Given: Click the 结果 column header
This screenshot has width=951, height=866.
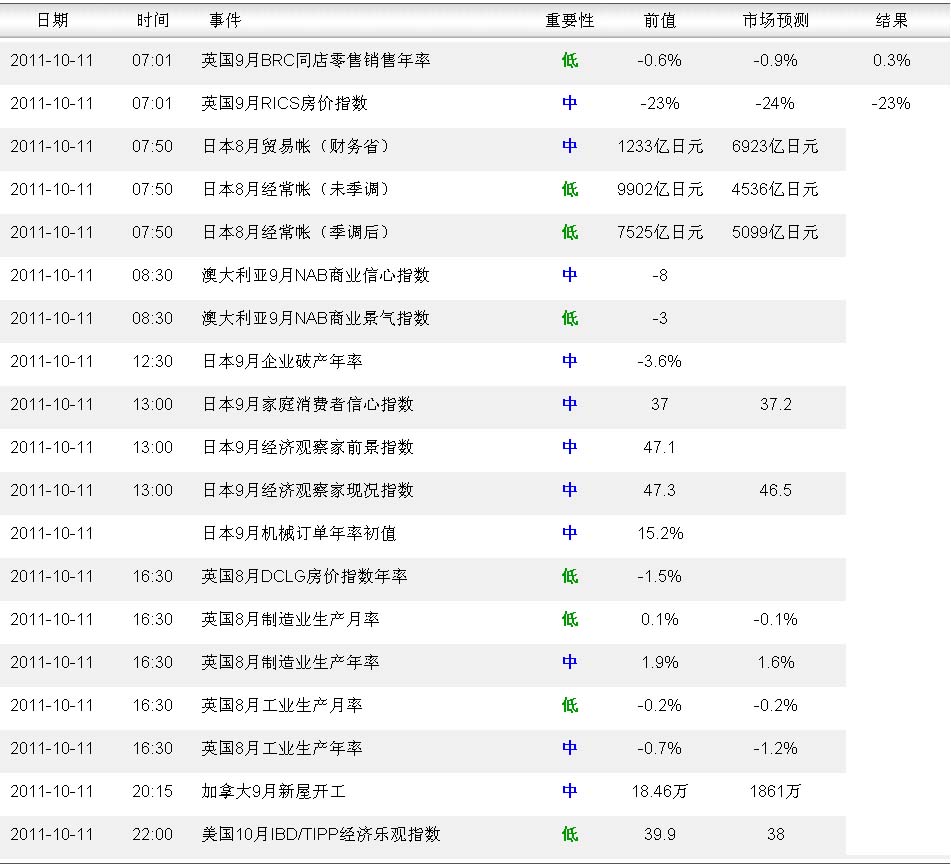Looking at the screenshot, I should pyautogui.click(x=892, y=21).
